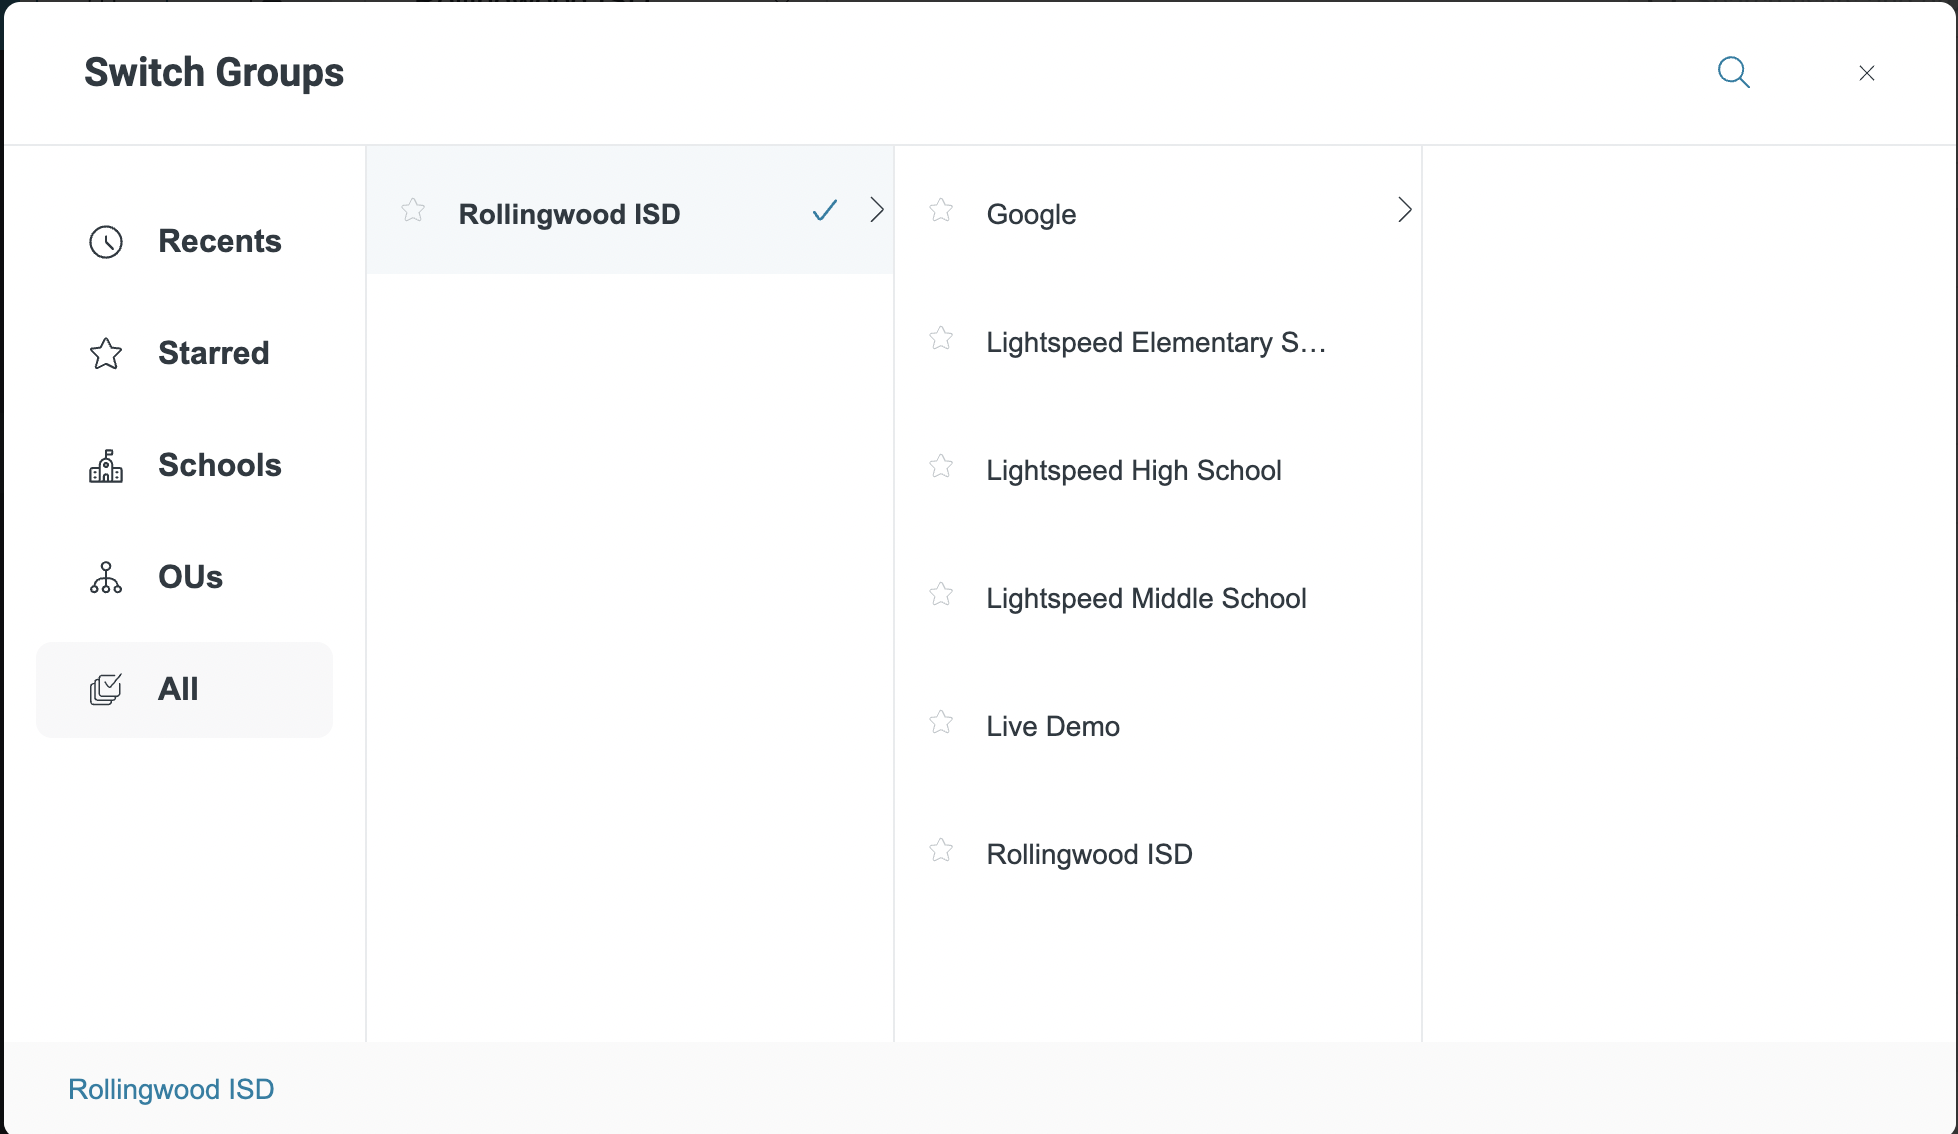Viewport: 1958px width, 1134px height.
Task: Star the Google group
Action: (x=941, y=210)
